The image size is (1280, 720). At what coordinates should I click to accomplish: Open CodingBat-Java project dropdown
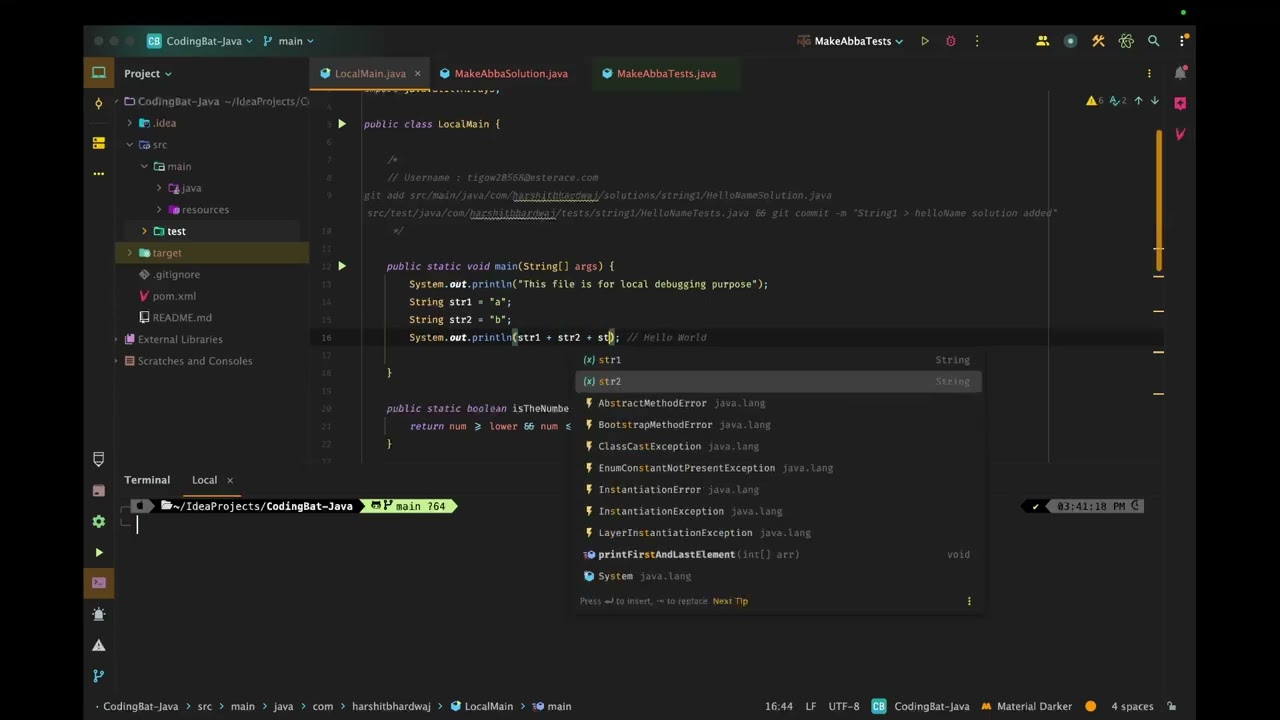199,41
